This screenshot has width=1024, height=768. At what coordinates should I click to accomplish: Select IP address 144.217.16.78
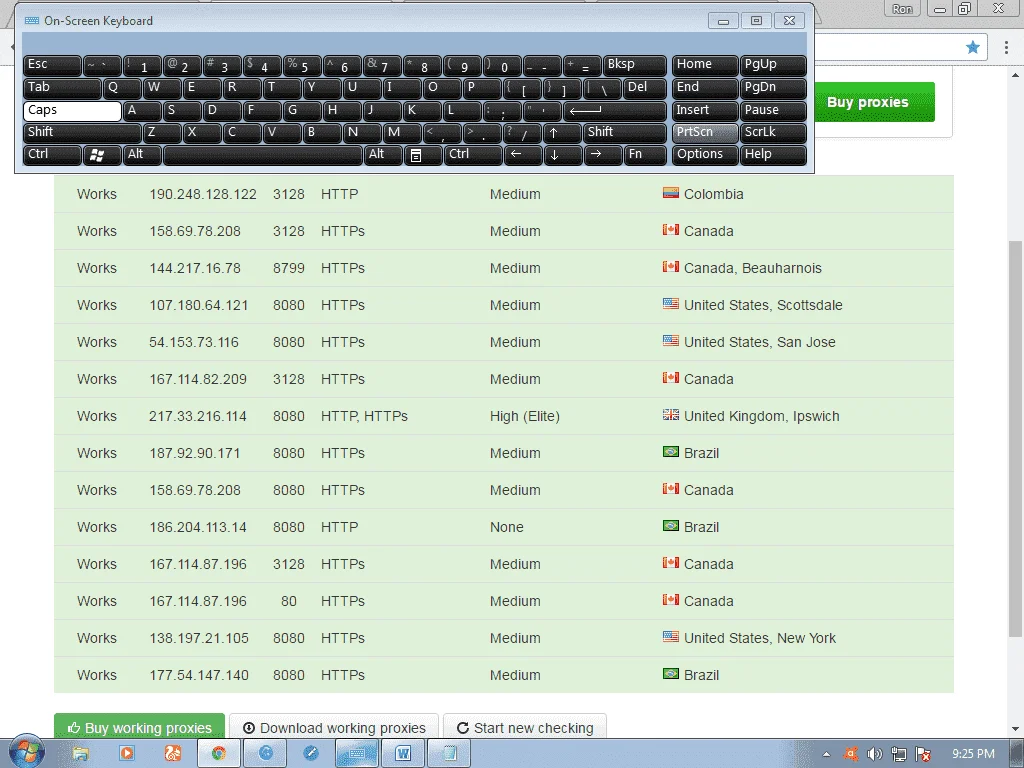pyautogui.click(x=195, y=268)
